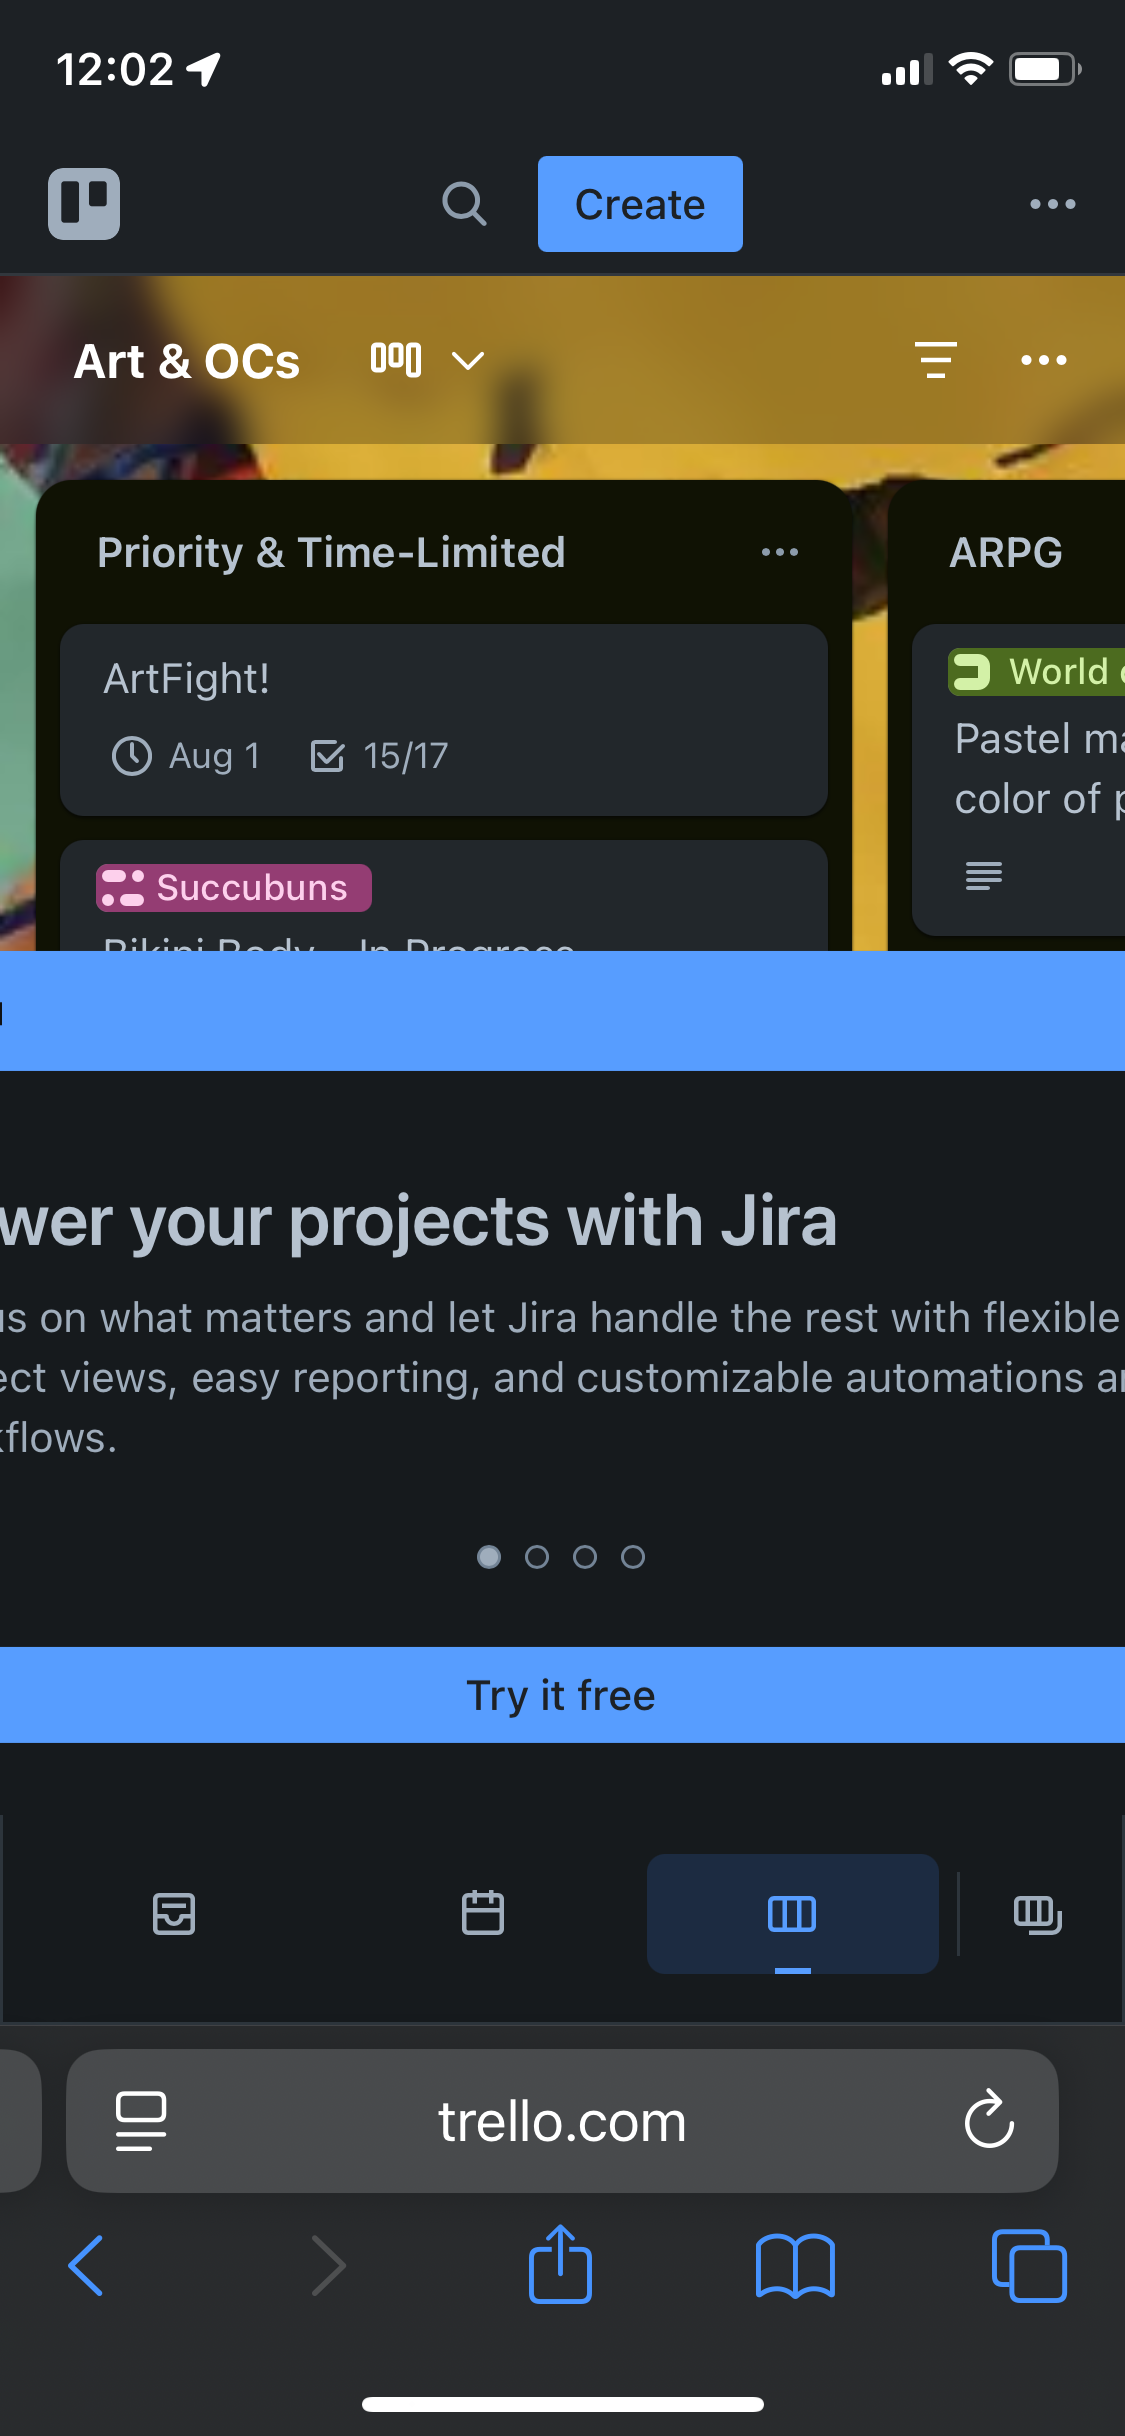Open the Trello home logo icon
This screenshot has height=2436, width=1125.
[x=84, y=204]
